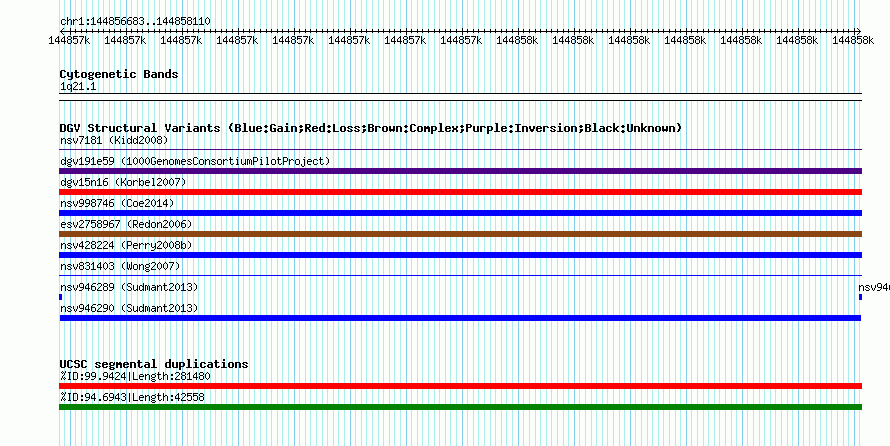The width and height of the screenshot is (890, 446).
Task: Click the nsv998746 (Coe2014) label
Action: (x=117, y=203)
